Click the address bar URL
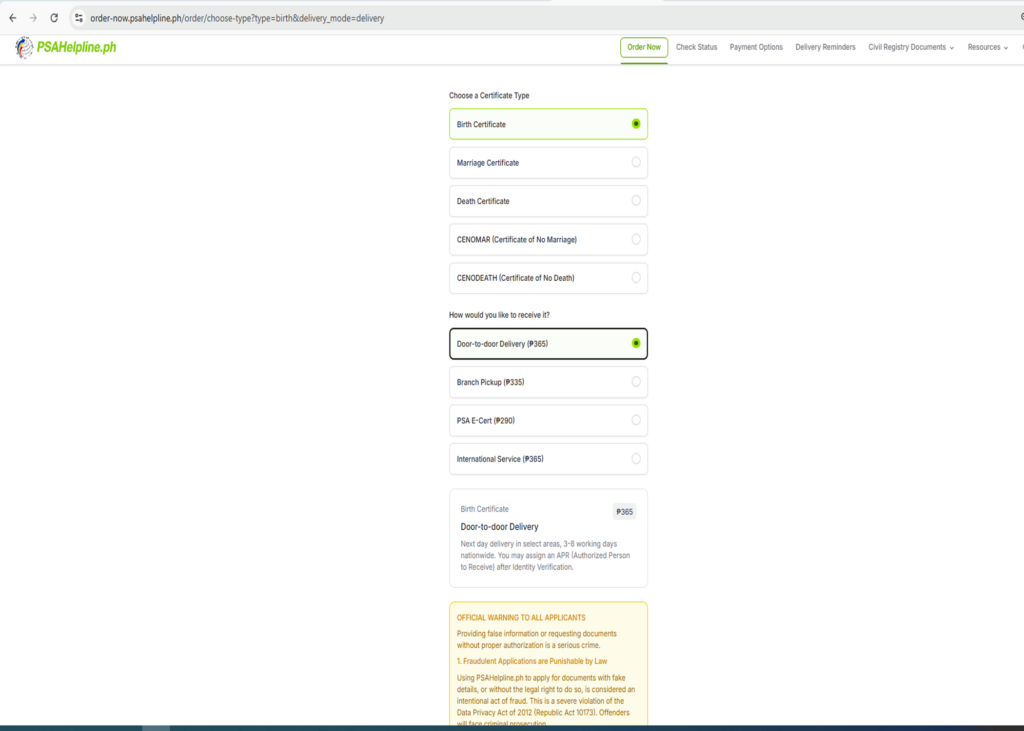This screenshot has width=1024, height=731. pos(237,18)
